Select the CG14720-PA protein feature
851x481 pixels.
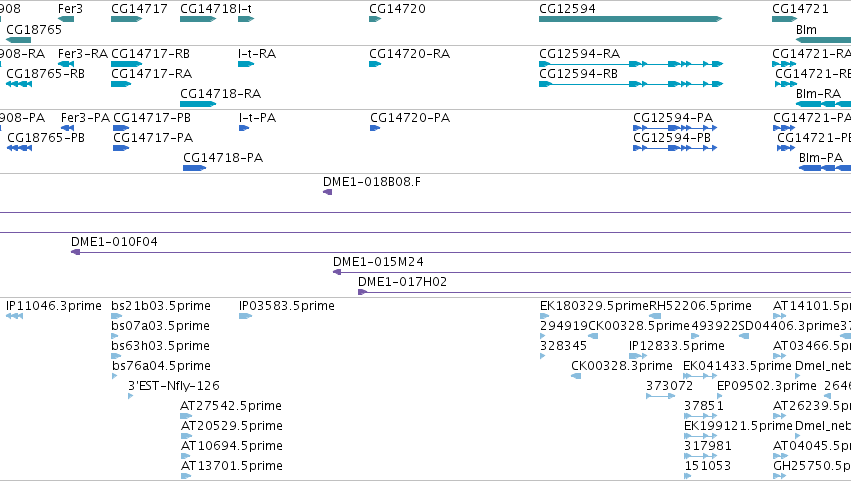(375, 128)
